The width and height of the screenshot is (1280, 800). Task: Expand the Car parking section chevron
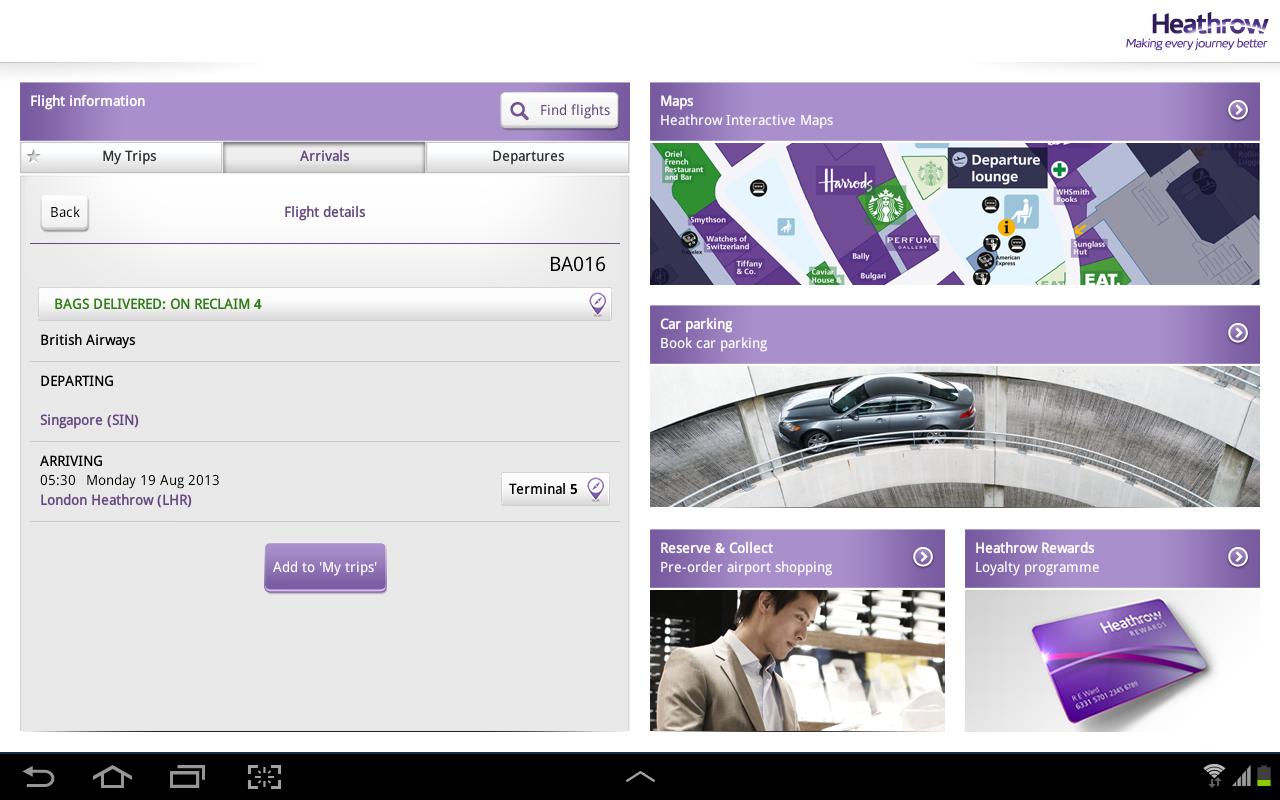coord(1238,333)
